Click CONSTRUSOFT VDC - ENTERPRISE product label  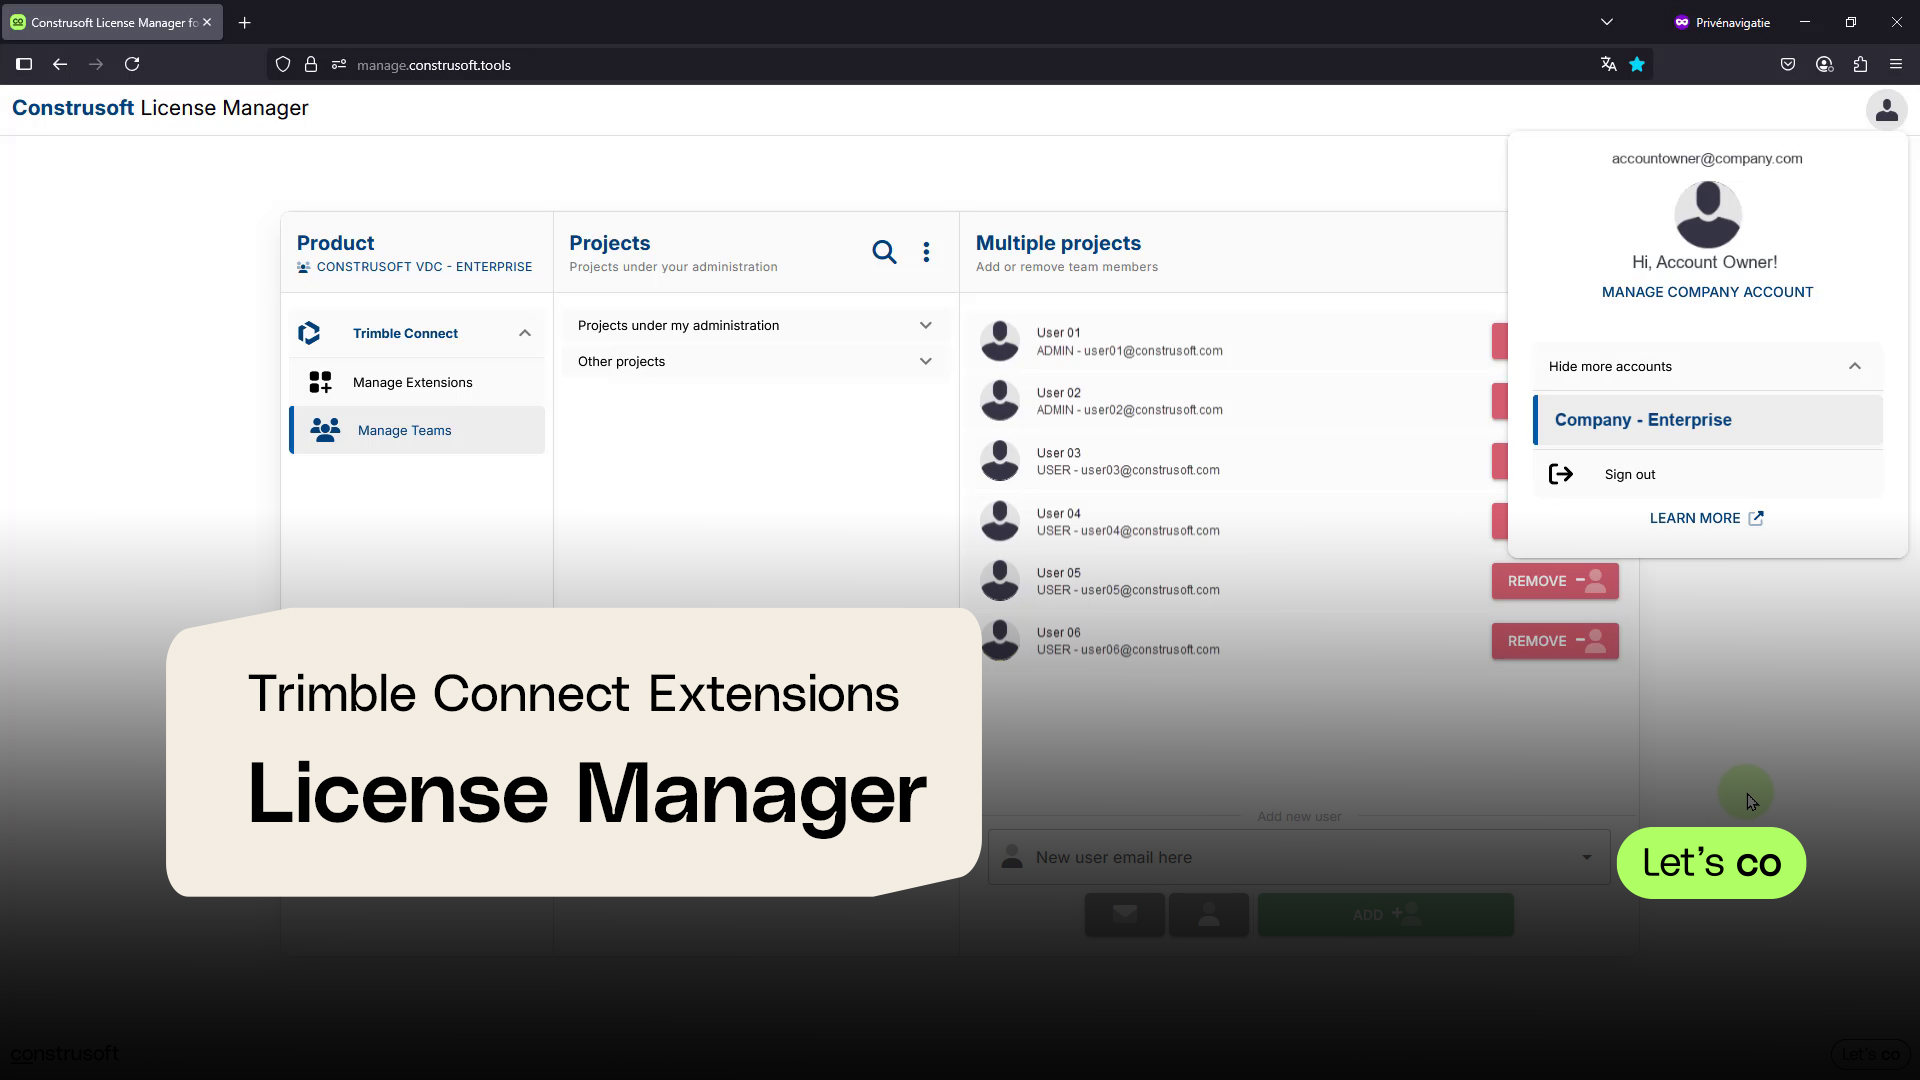click(424, 267)
